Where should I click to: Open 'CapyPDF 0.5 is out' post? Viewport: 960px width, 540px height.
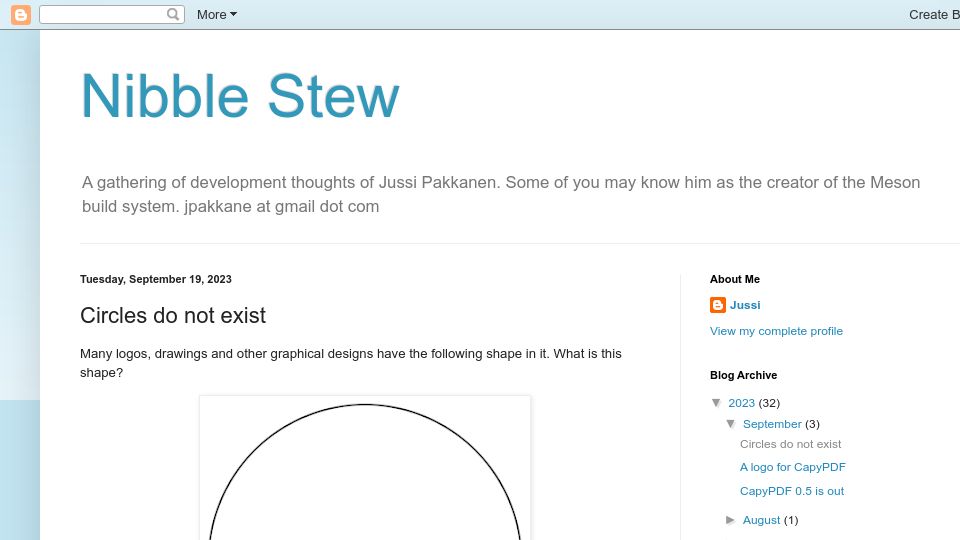coord(792,491)
